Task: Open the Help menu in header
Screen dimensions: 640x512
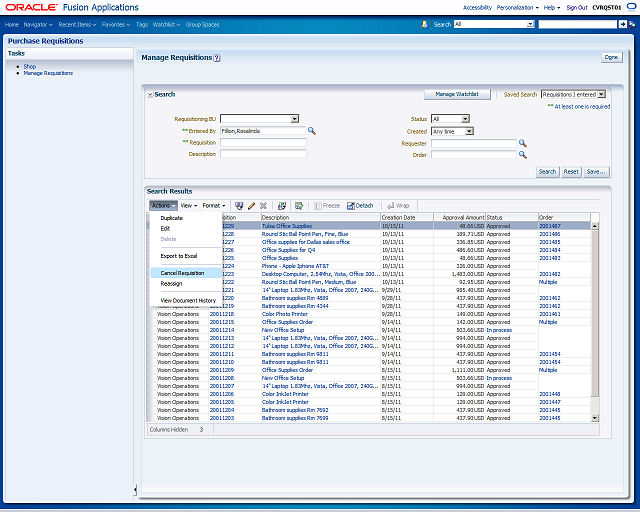Action: point(551,7)
